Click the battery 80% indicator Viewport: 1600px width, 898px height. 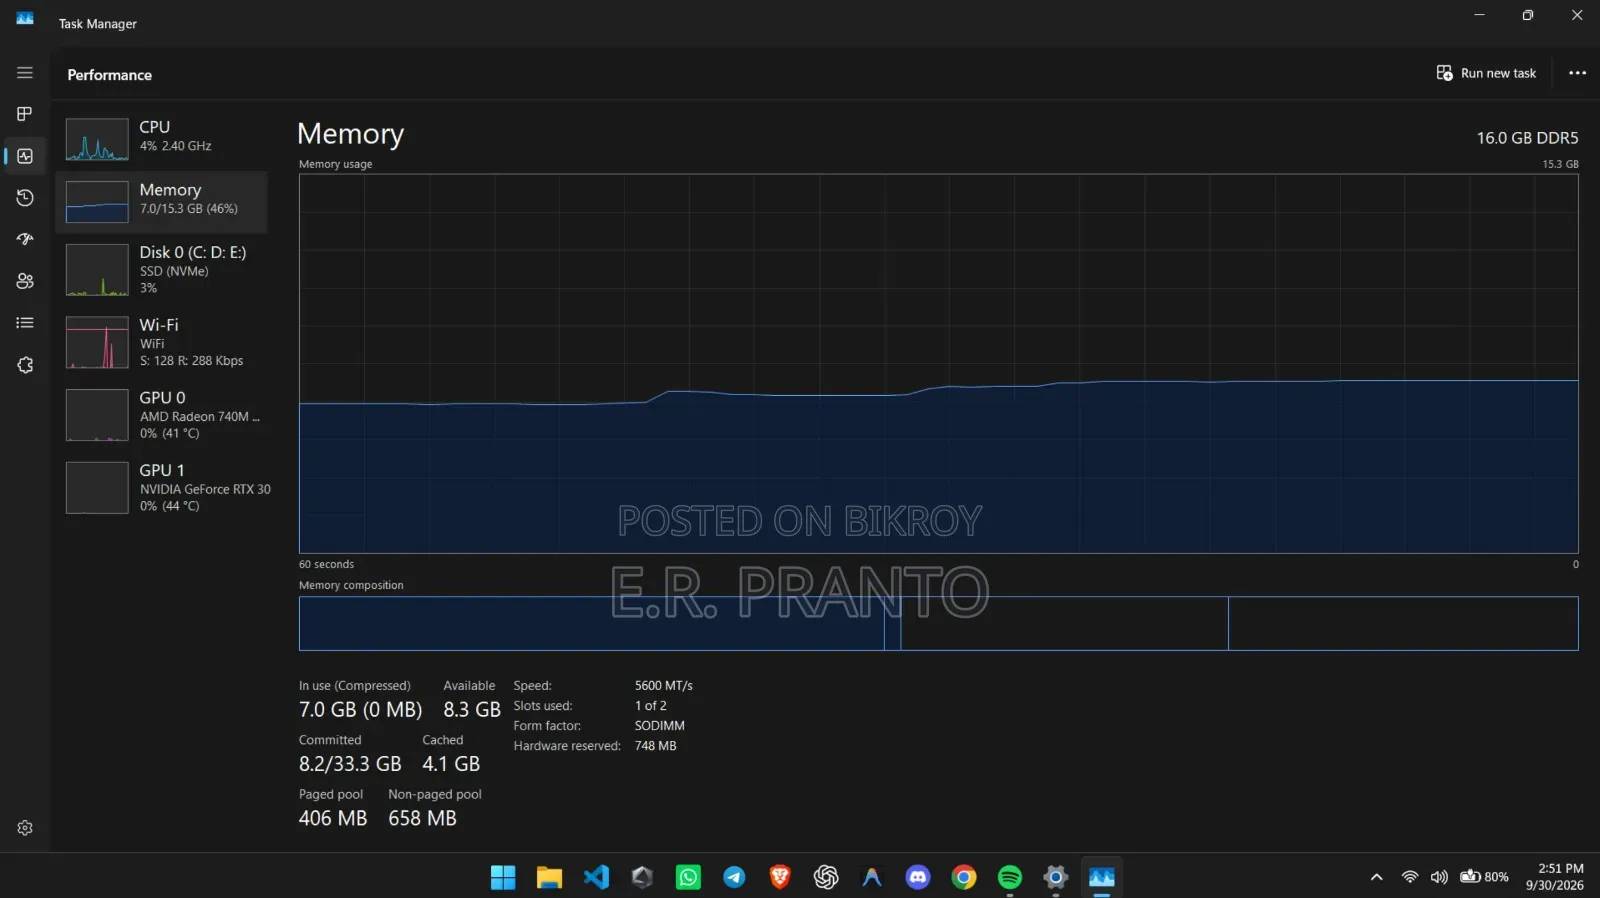pyautogui.click(x=1484, y=877)
